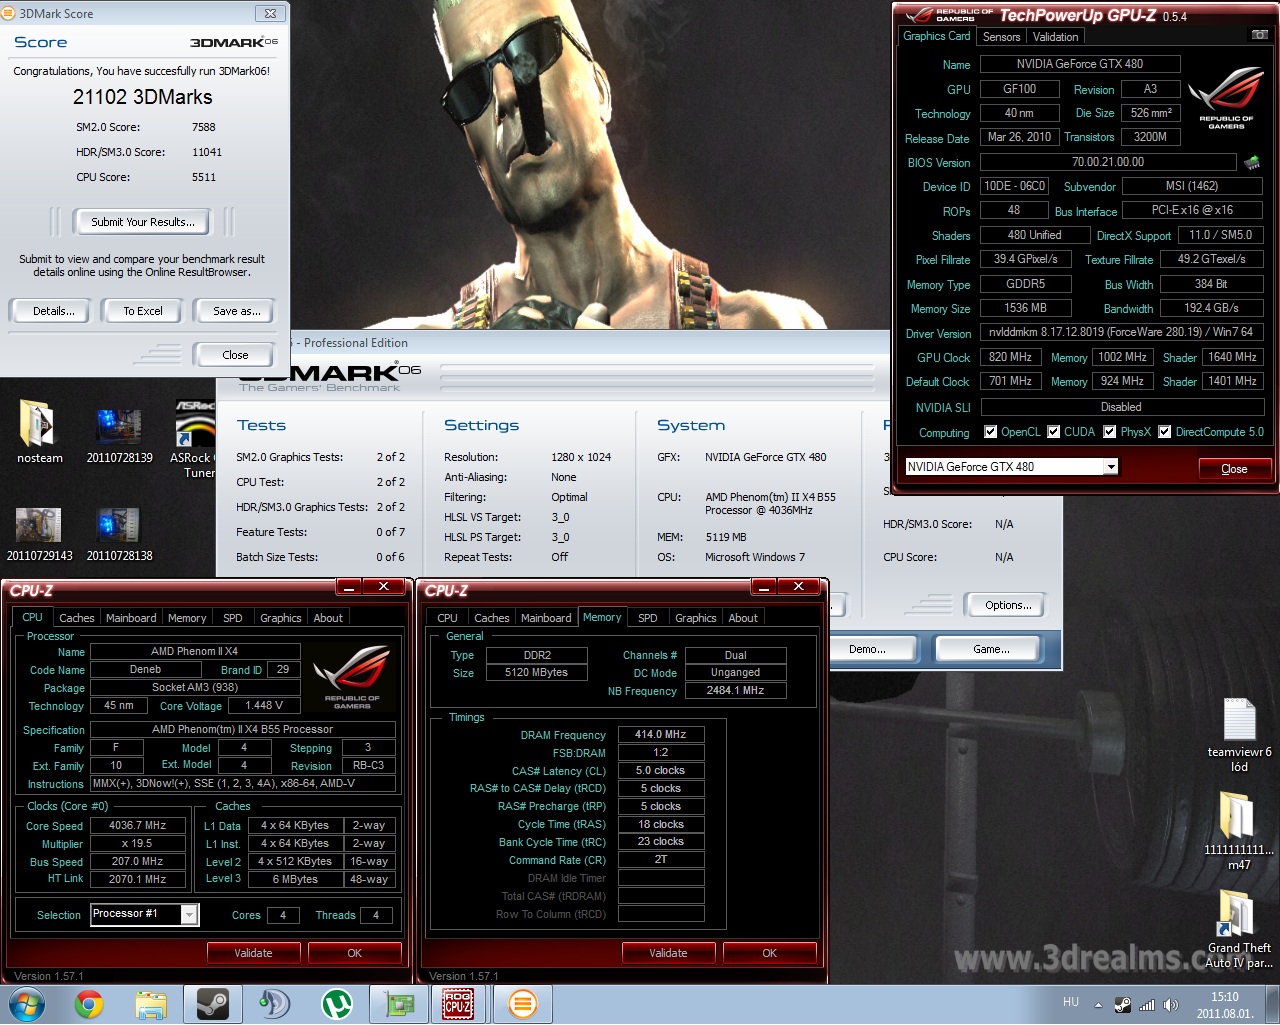Click the network signal tray icon

pyautogui.click(x=1147, y=1005)
